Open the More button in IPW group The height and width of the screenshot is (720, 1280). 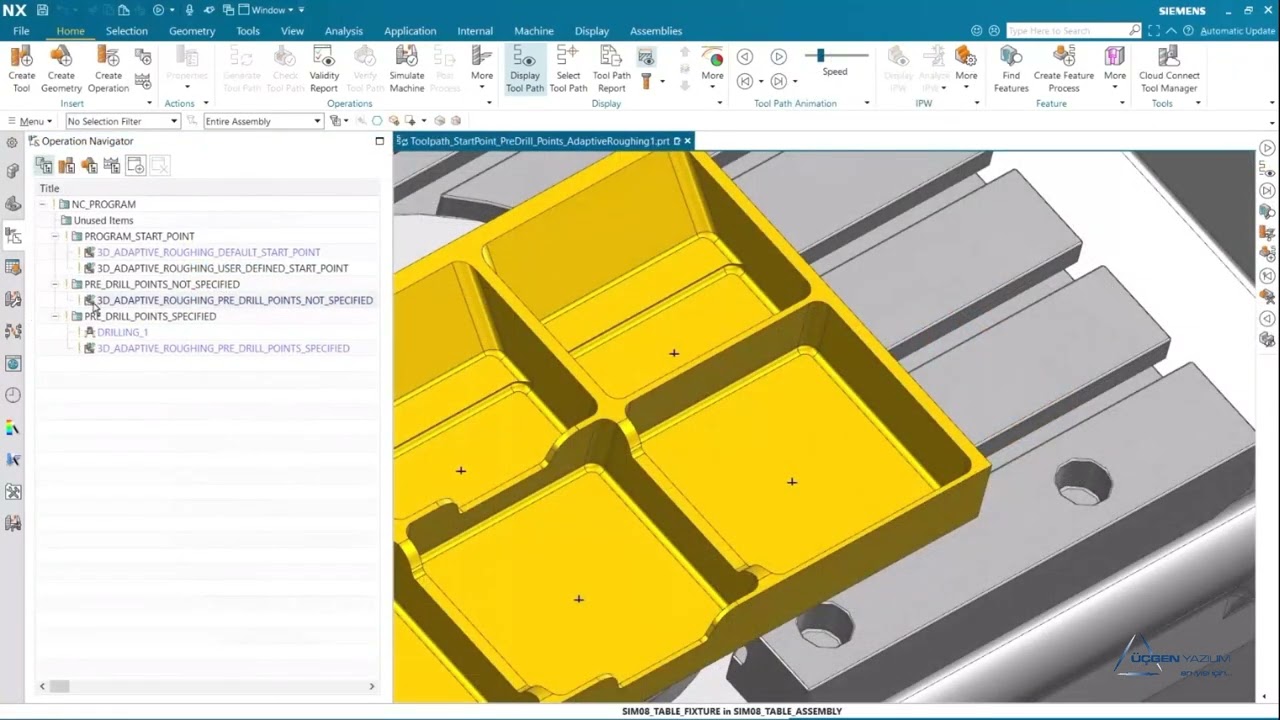coord(966,68)
